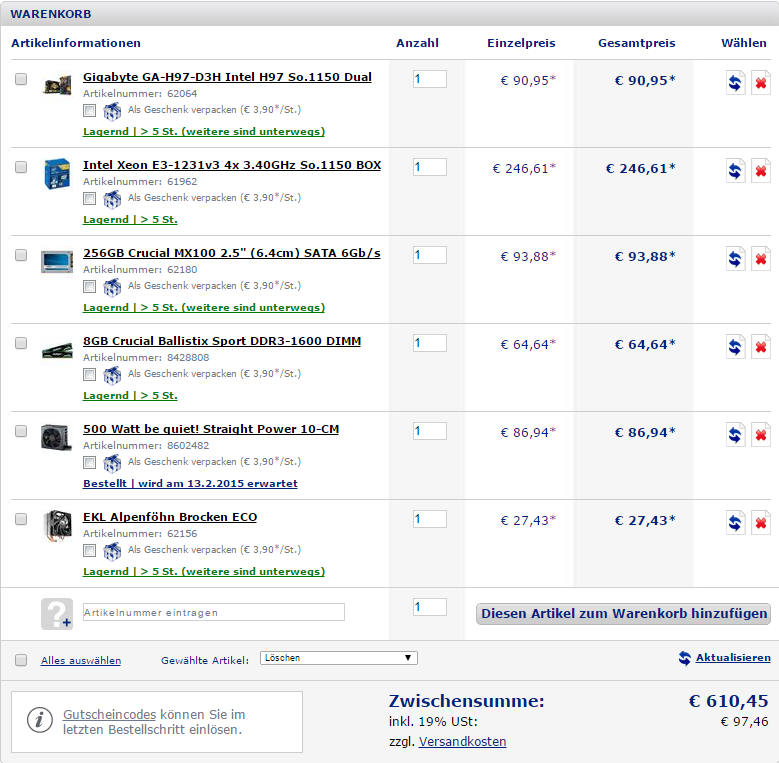Open the Gutscheincodes link

coord(109,714)
